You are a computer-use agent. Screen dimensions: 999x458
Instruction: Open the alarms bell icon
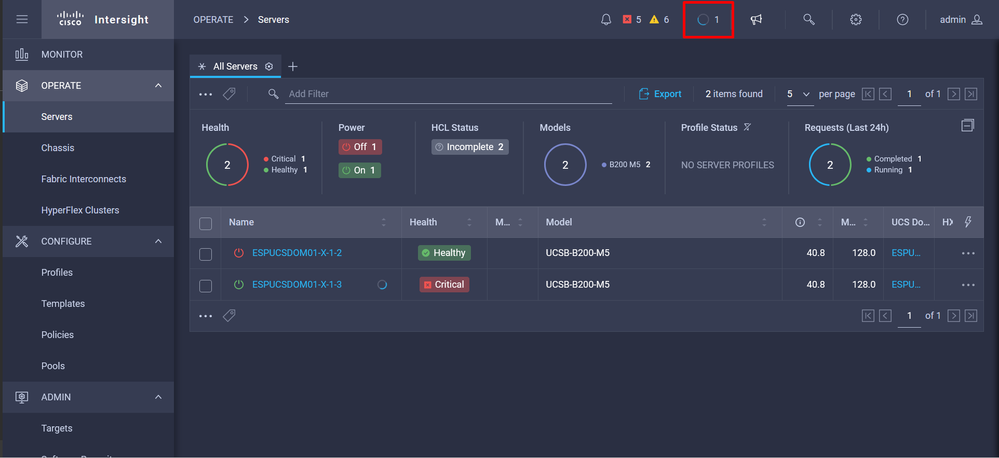click(x=606, y=20)
